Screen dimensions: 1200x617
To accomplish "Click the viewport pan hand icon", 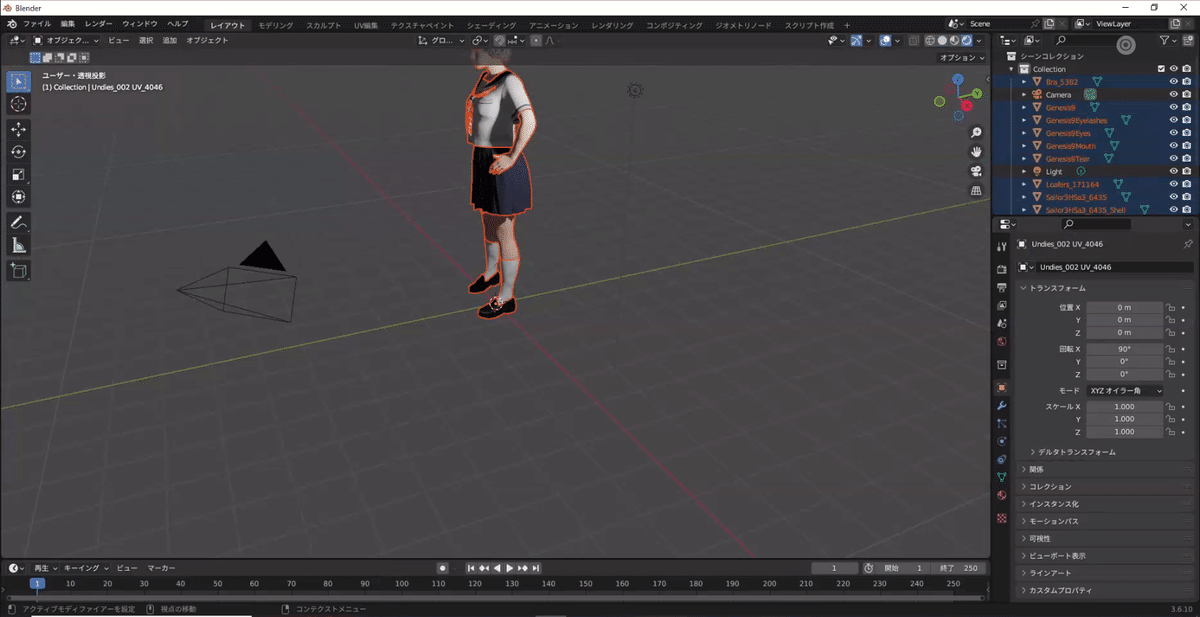I will tap(976, 152).
